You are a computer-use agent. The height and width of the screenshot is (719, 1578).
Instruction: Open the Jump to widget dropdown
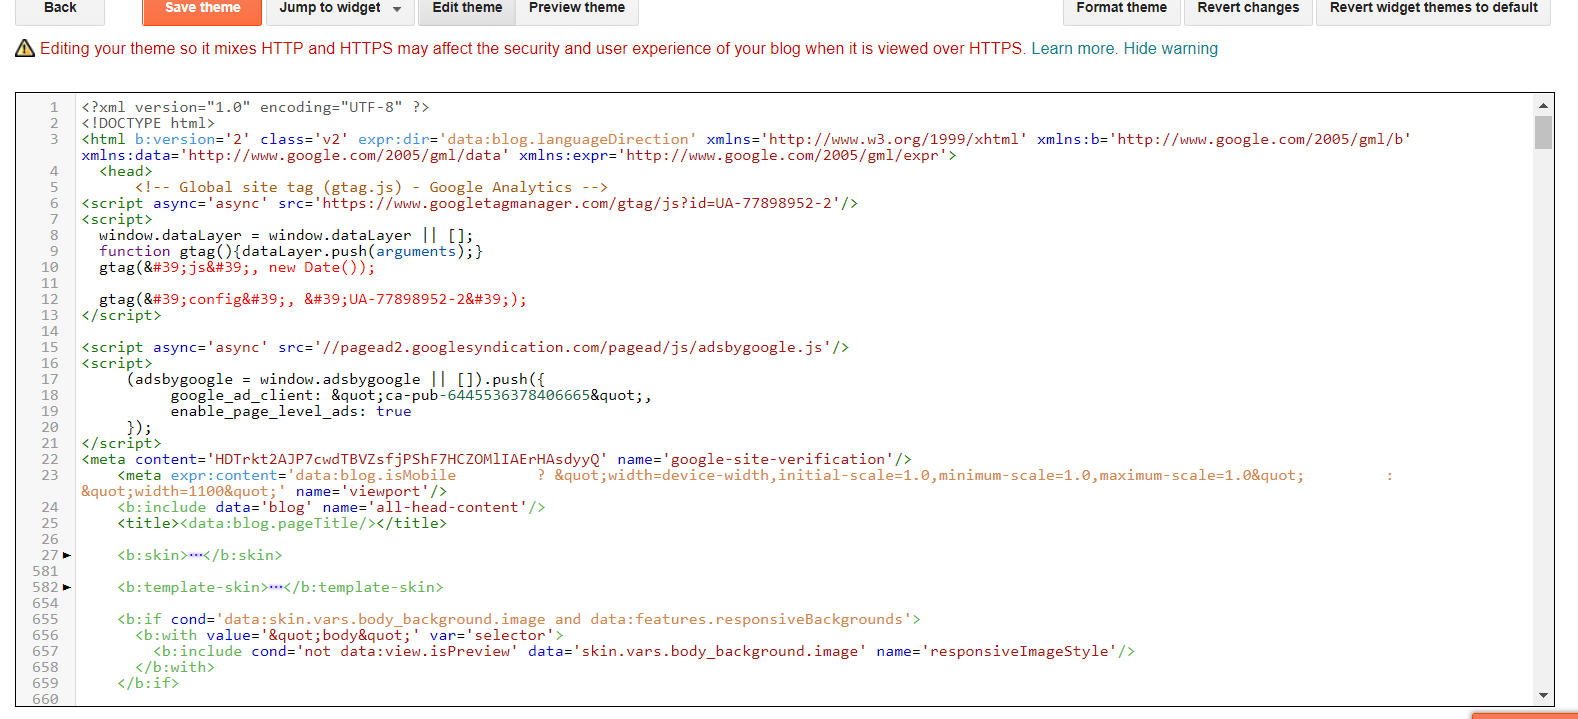click(340, 8)
